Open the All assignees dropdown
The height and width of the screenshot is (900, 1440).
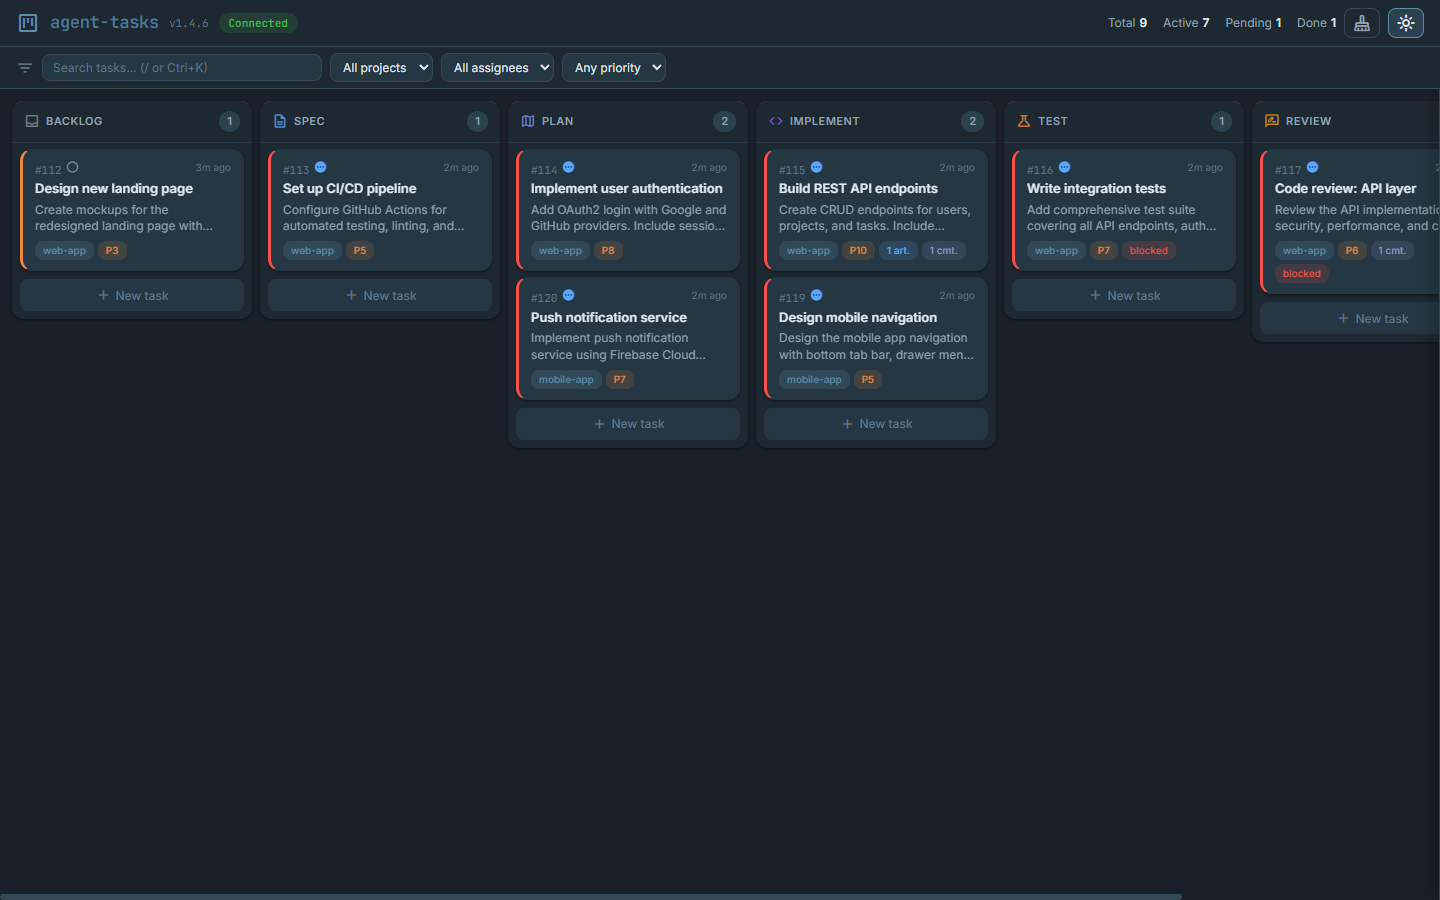click(497, 67)
